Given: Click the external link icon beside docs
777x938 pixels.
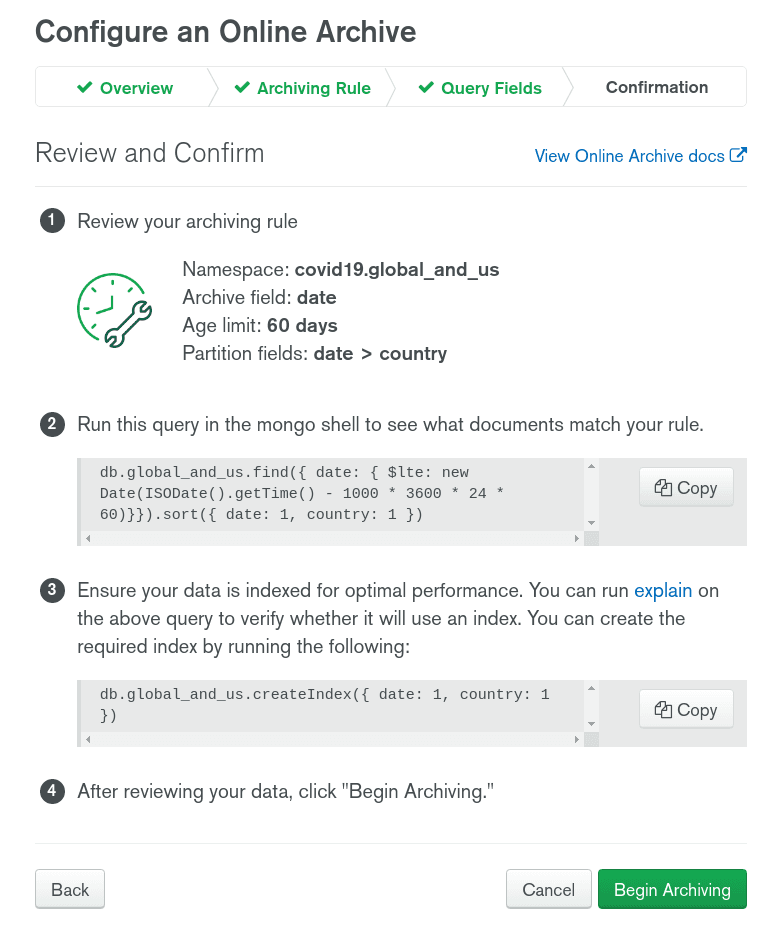Looking at the screenshot, I should 738,155.
